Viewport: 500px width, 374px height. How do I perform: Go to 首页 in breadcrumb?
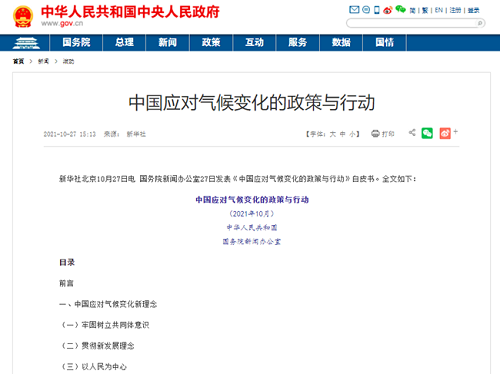tap(18, 61)
